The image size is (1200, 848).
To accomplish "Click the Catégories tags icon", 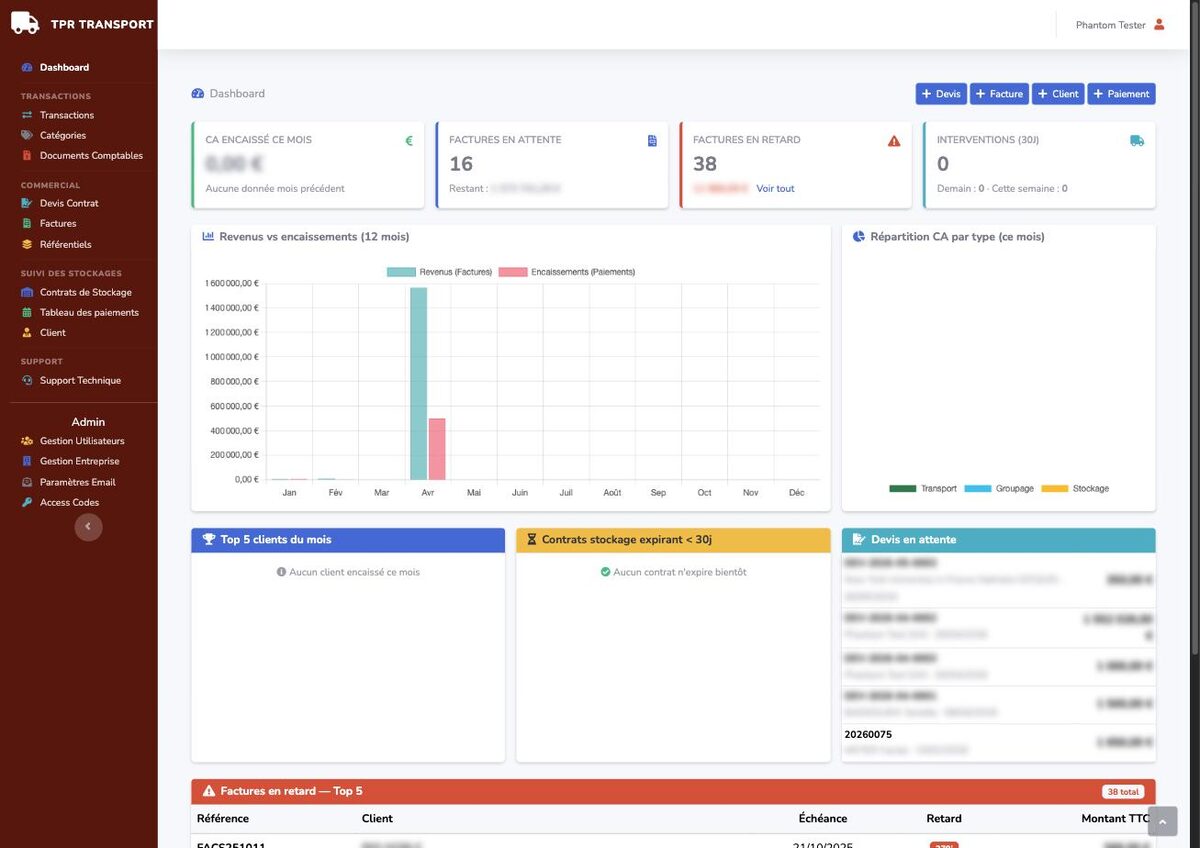I will click(x=27, y=135).
